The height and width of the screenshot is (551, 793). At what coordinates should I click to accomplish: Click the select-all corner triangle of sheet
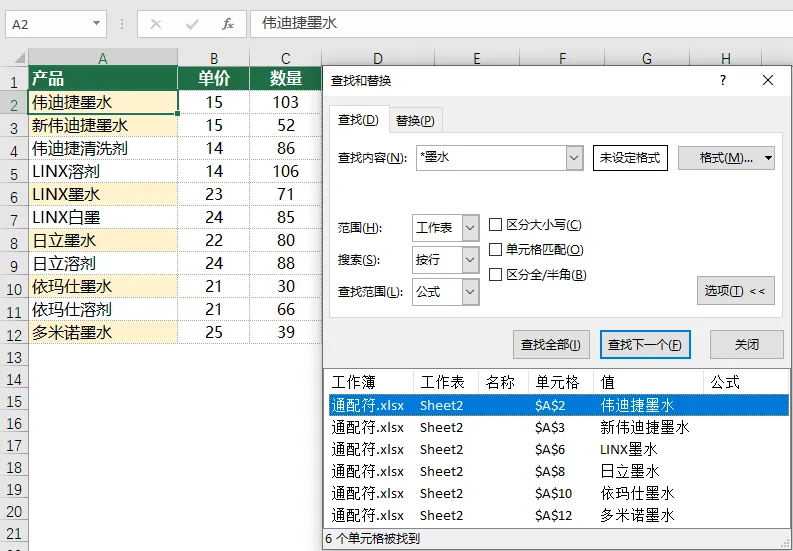coord(19,58)
